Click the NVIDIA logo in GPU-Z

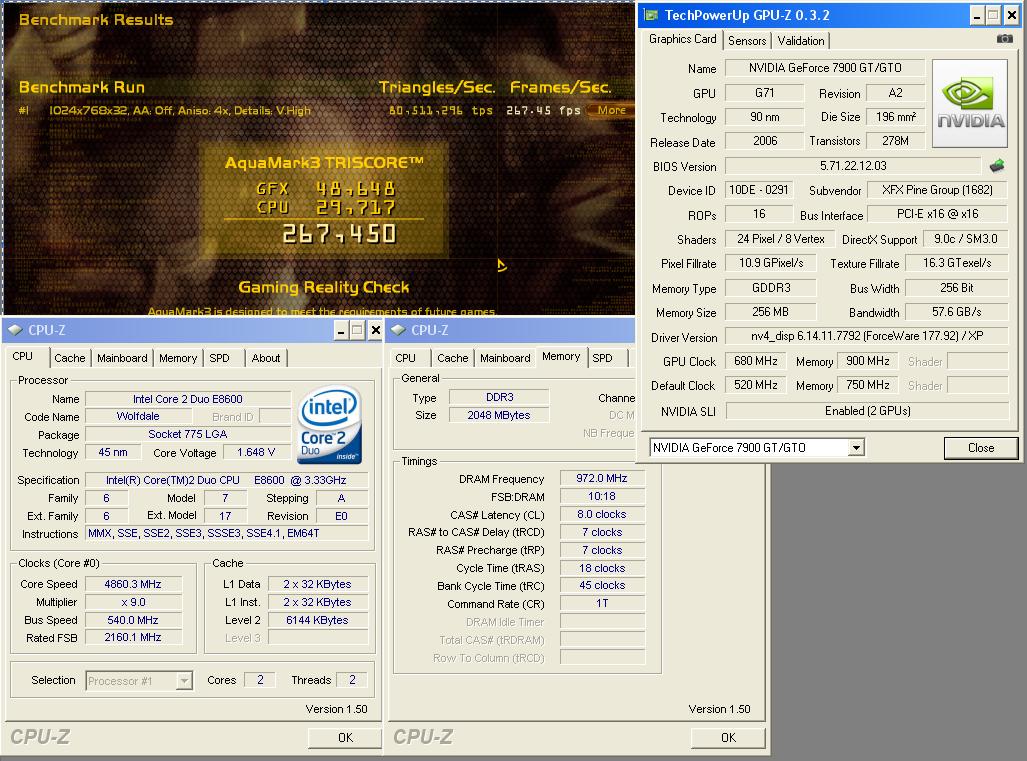point(969,103)
